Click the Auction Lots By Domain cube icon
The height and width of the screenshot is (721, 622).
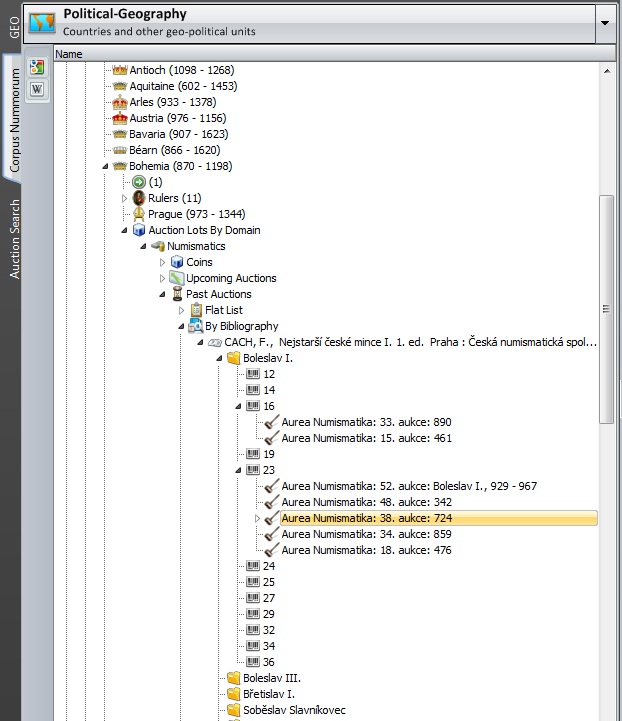pos(139,230)
